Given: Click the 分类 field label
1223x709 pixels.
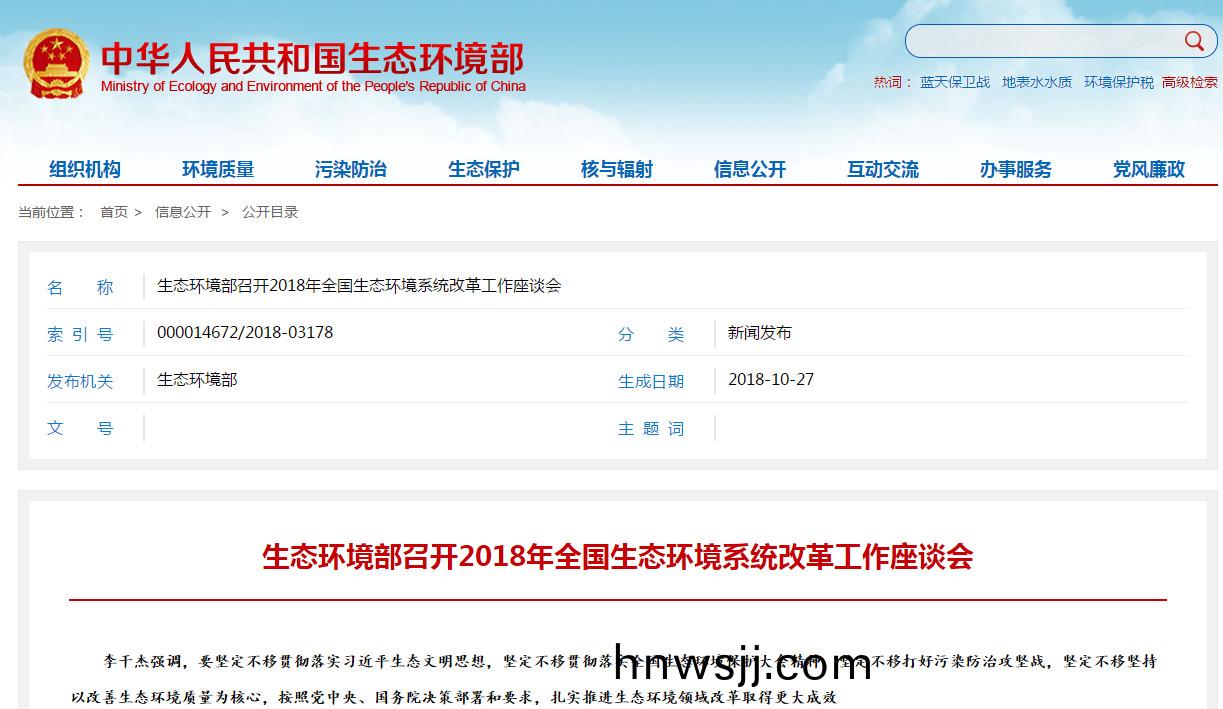Looking at the screenshot, I should click(x=651, y=334).
